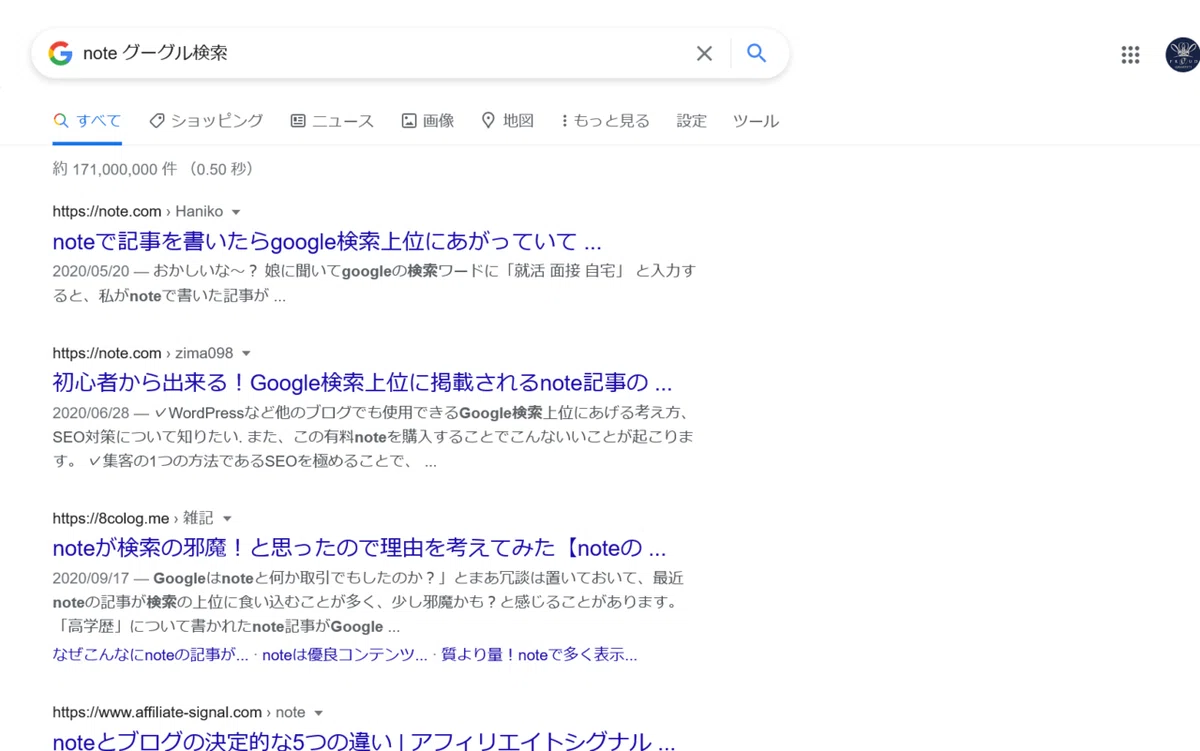The image size is (1200, 751).
Task: Click URL https://note.com › Haniko
Action: pos(138,212)
